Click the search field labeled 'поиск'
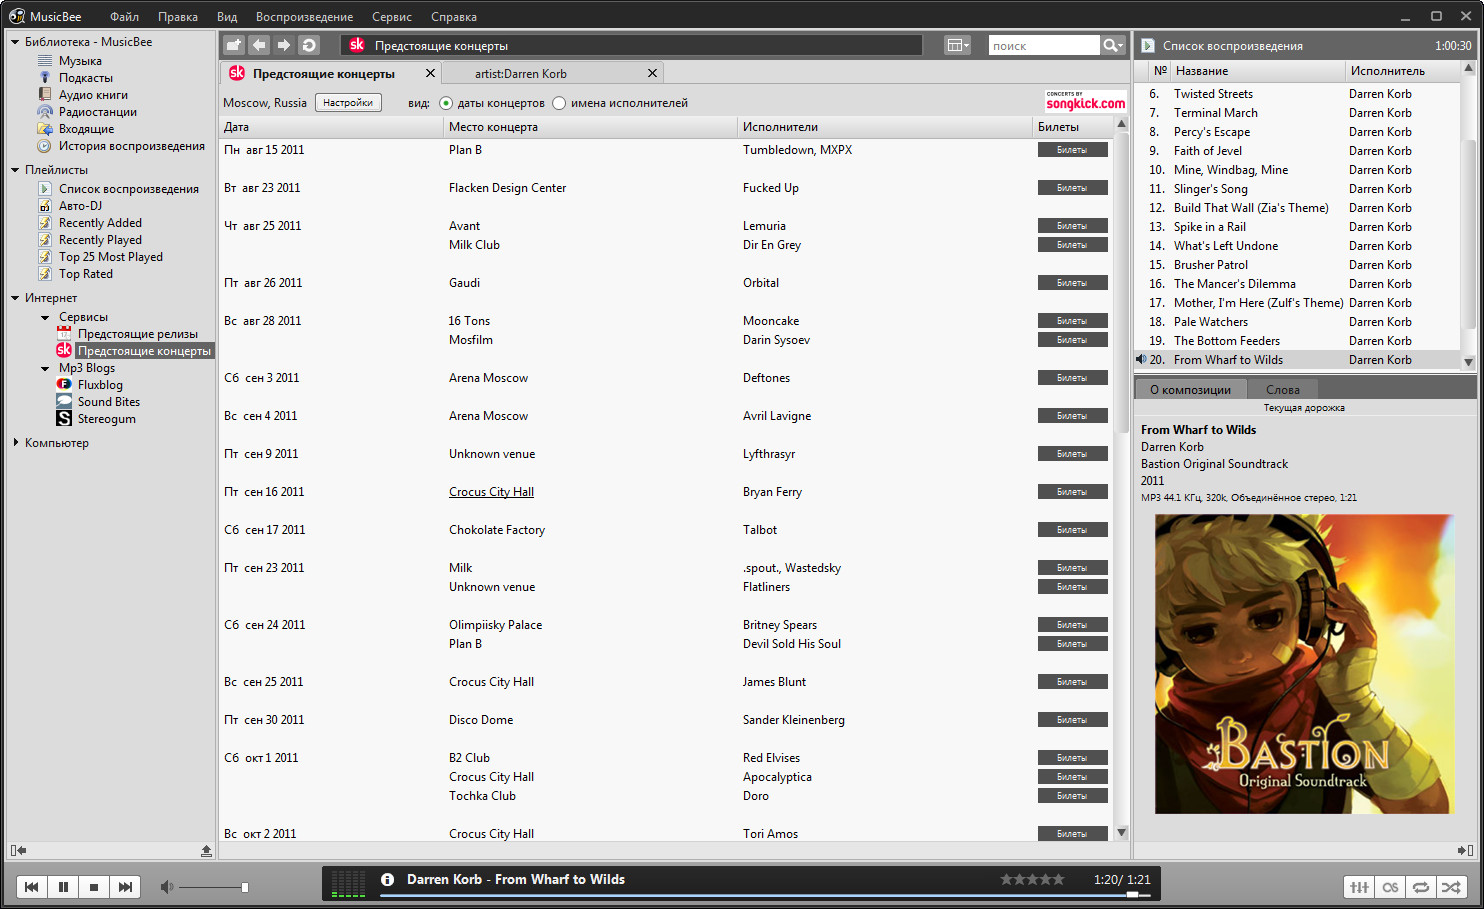 (1043, 45)
